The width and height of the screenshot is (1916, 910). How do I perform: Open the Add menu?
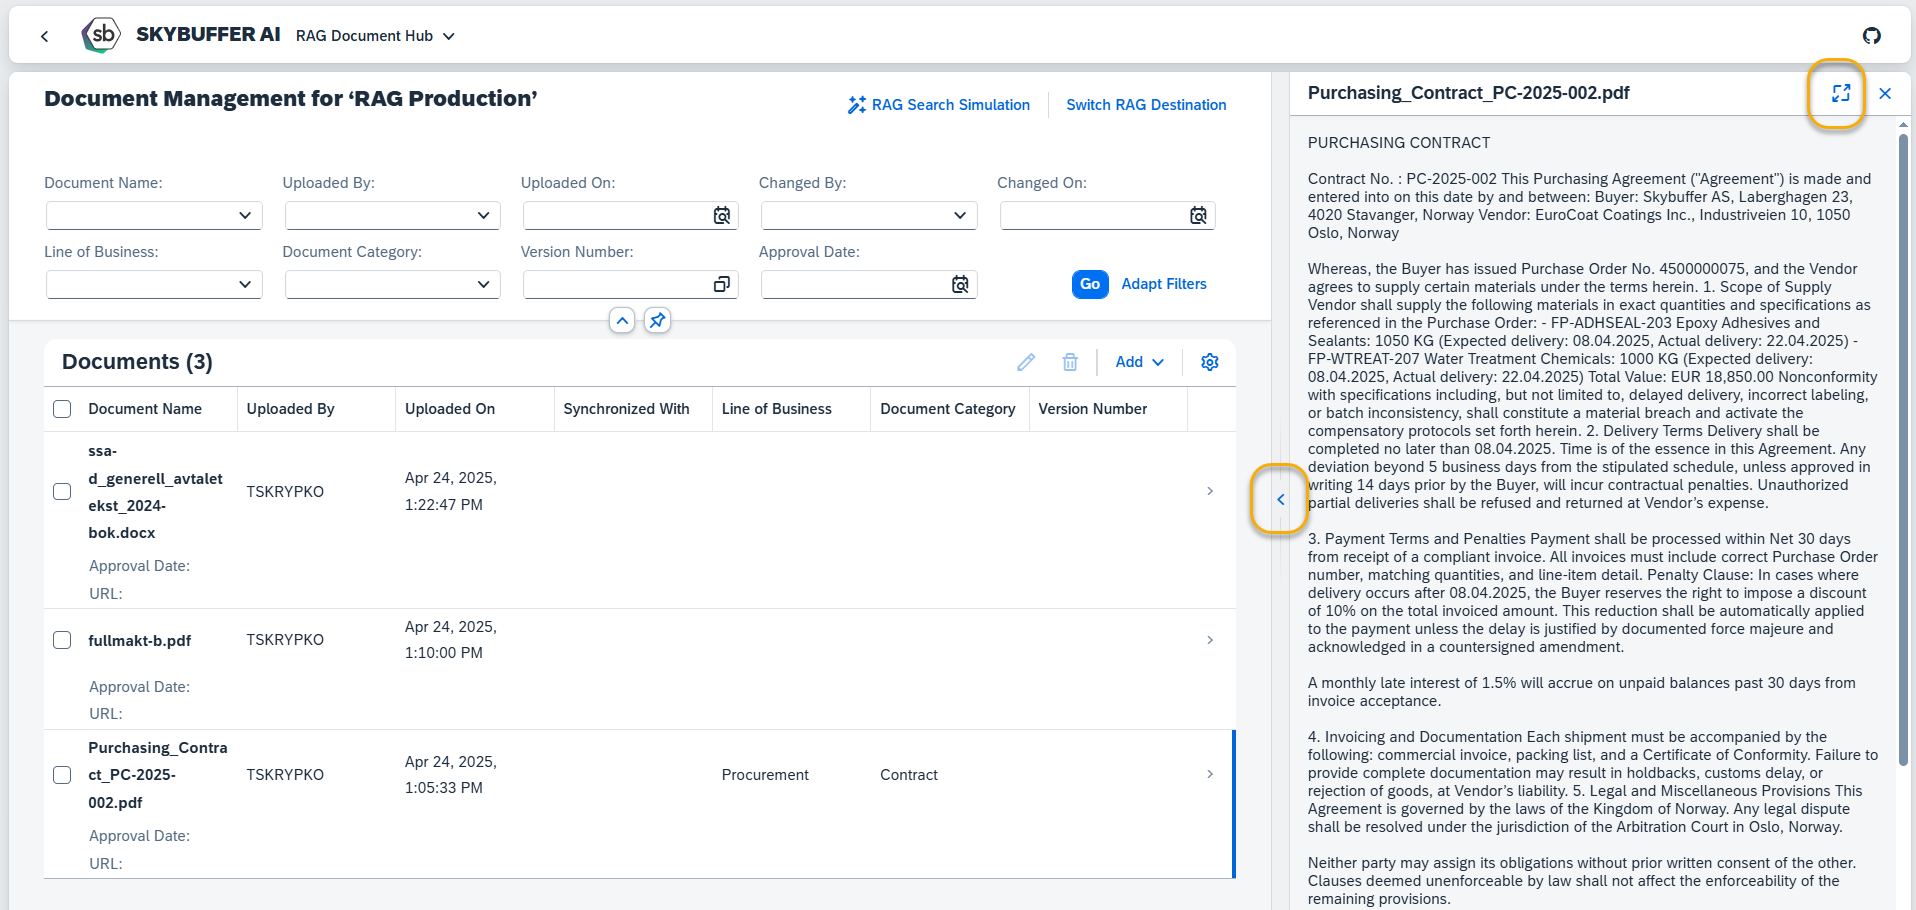click(1140, 362)
